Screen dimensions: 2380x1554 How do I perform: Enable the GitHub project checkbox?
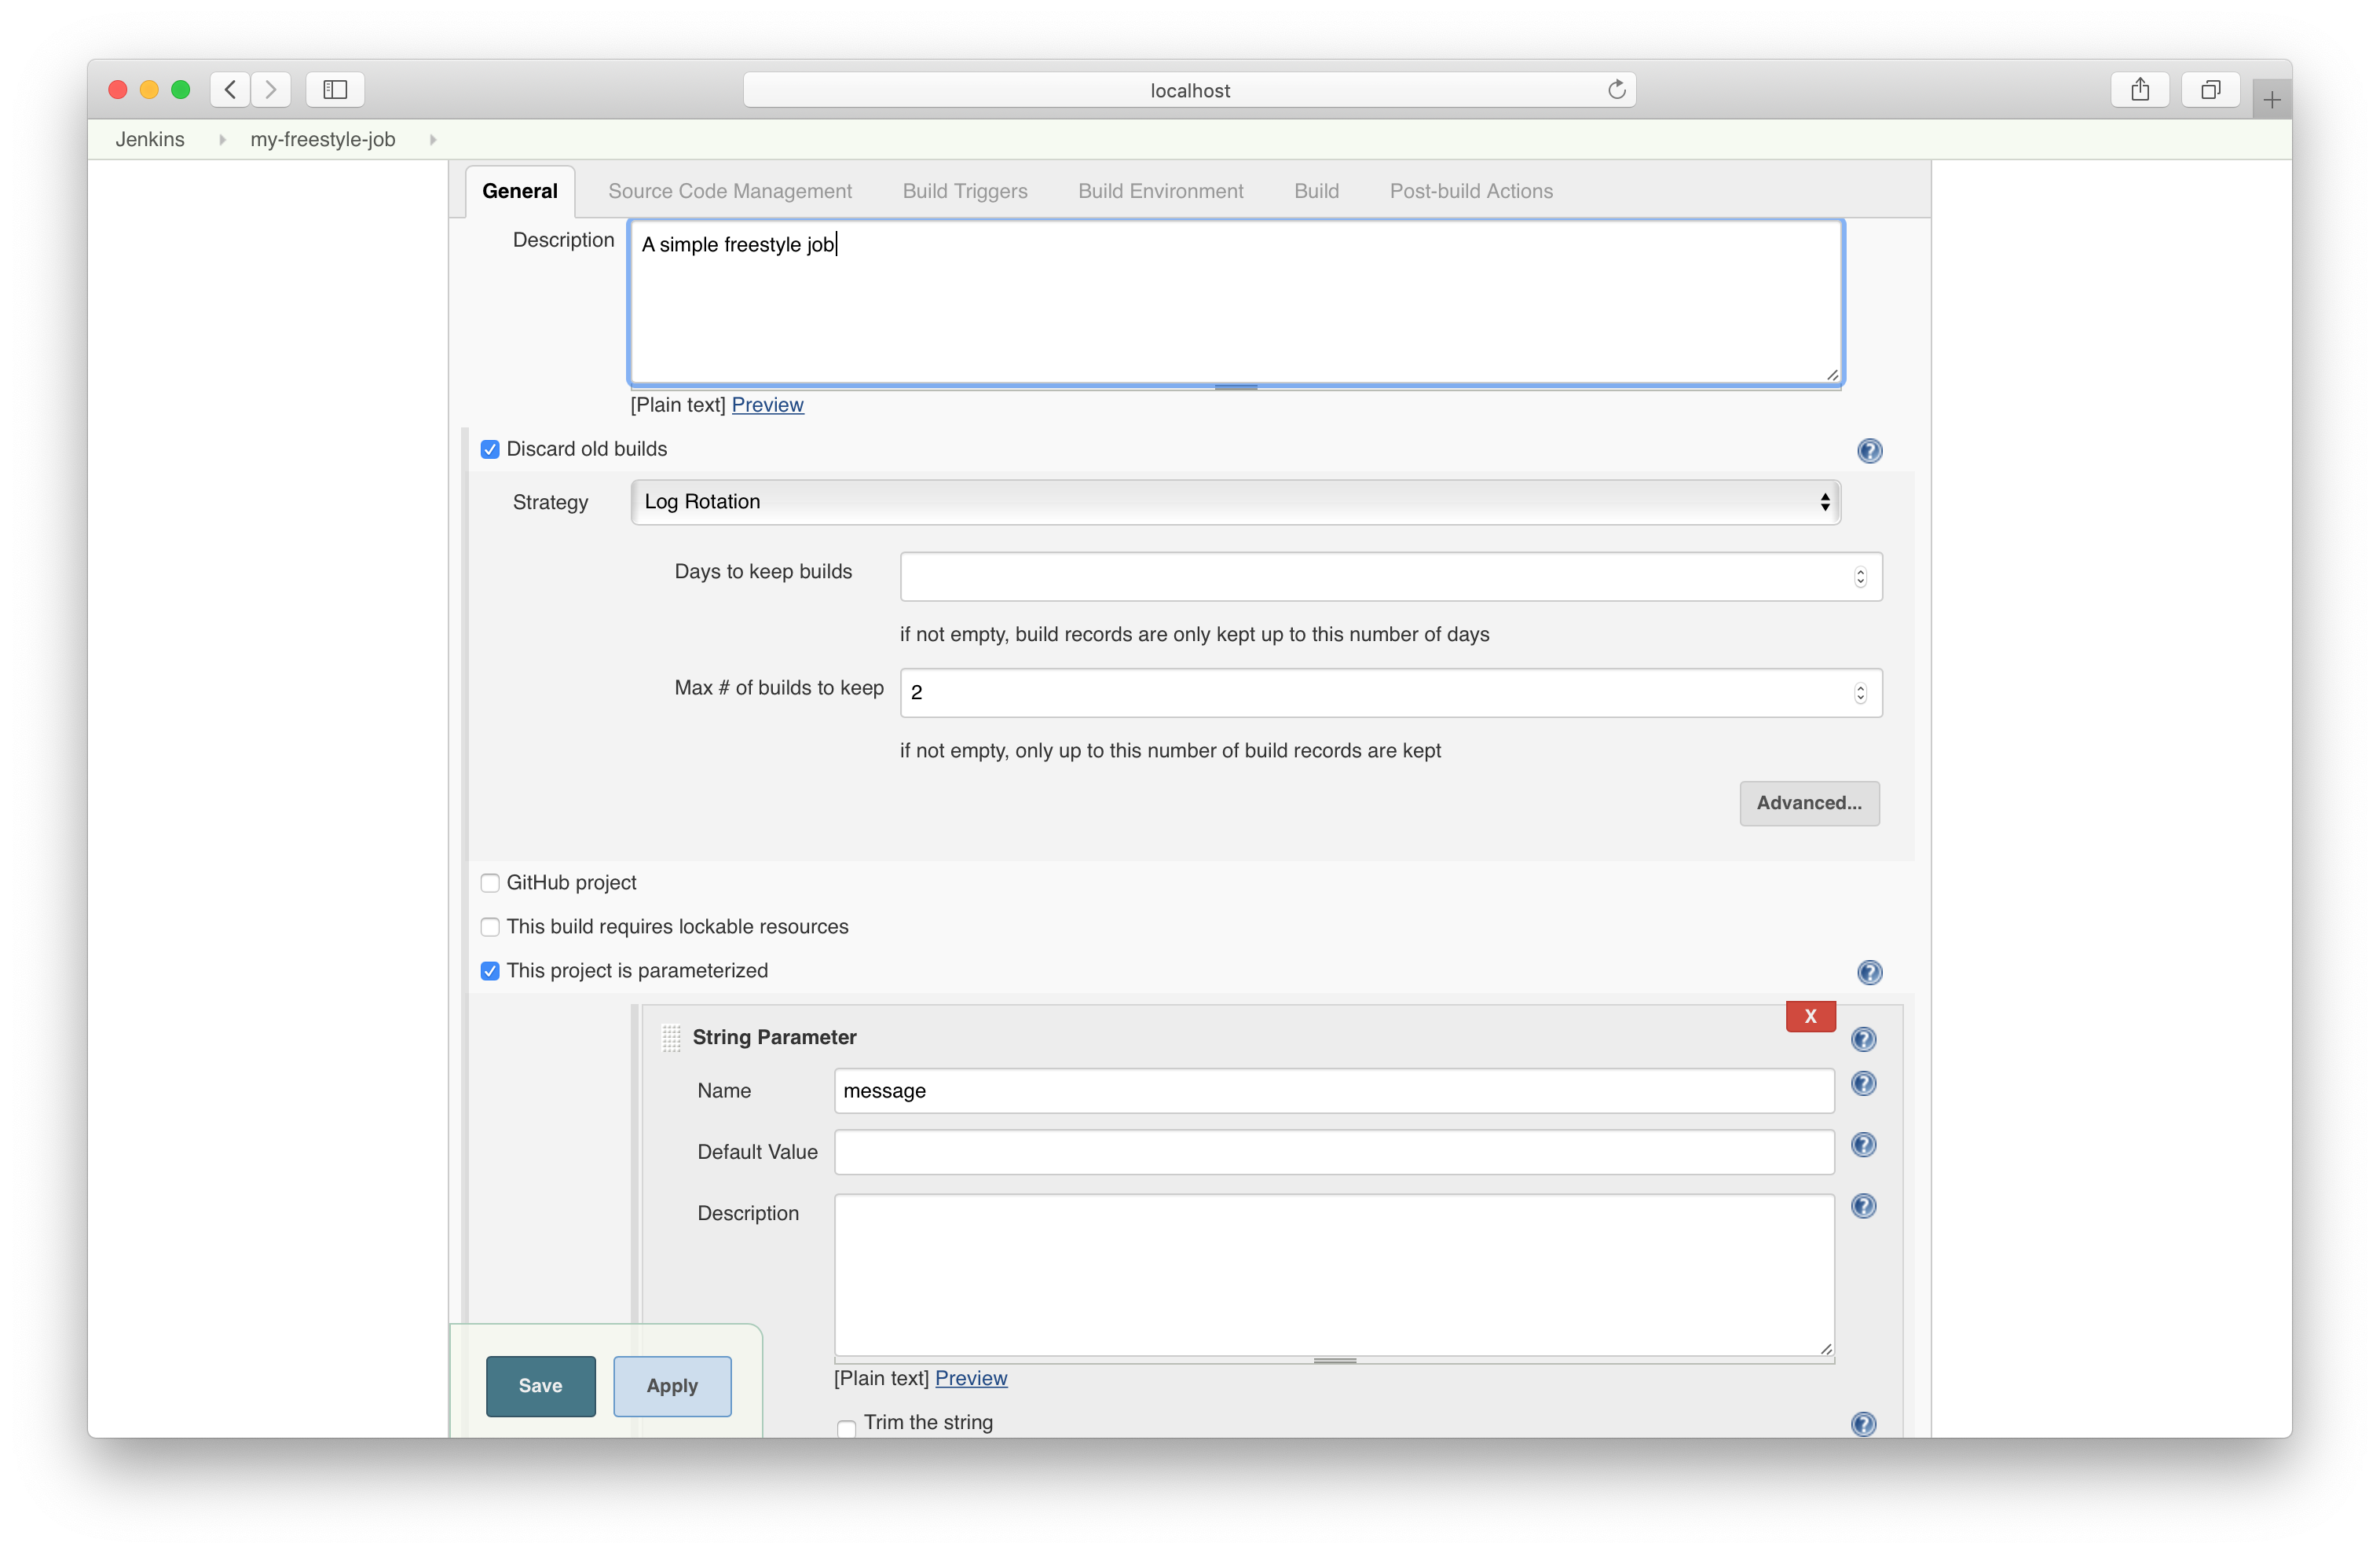(x=490, y=883)
